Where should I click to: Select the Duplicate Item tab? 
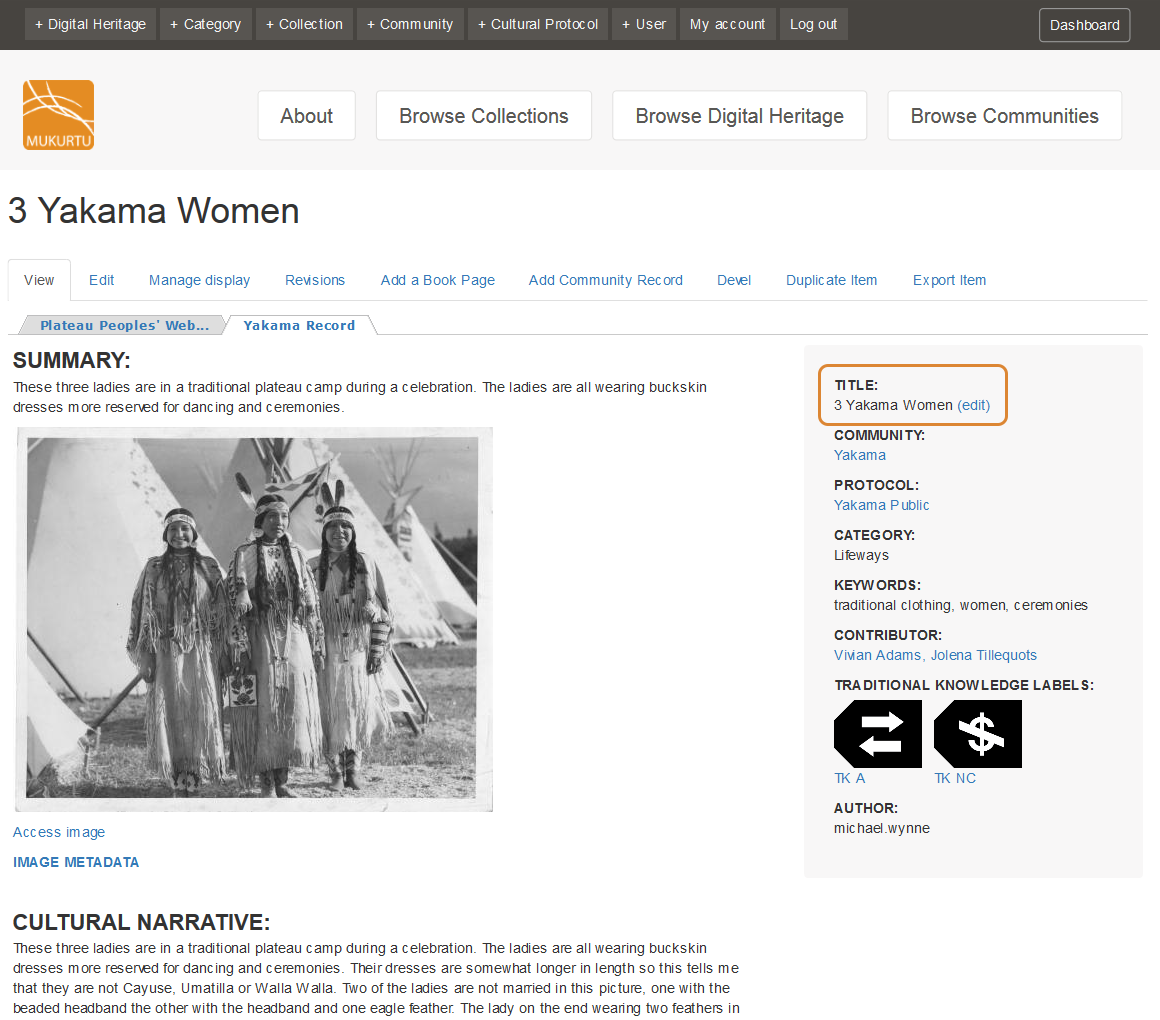(832, 280)
